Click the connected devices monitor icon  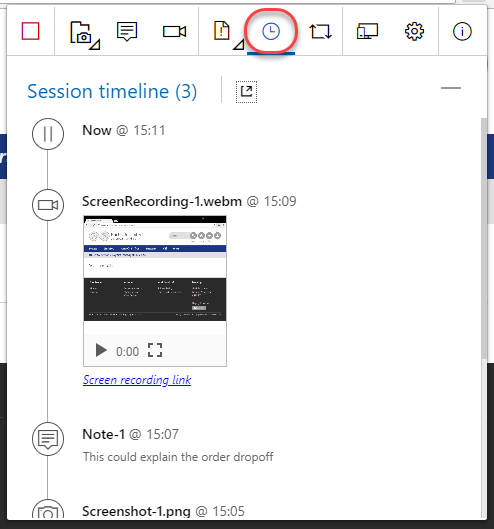(x=367, y=31)
